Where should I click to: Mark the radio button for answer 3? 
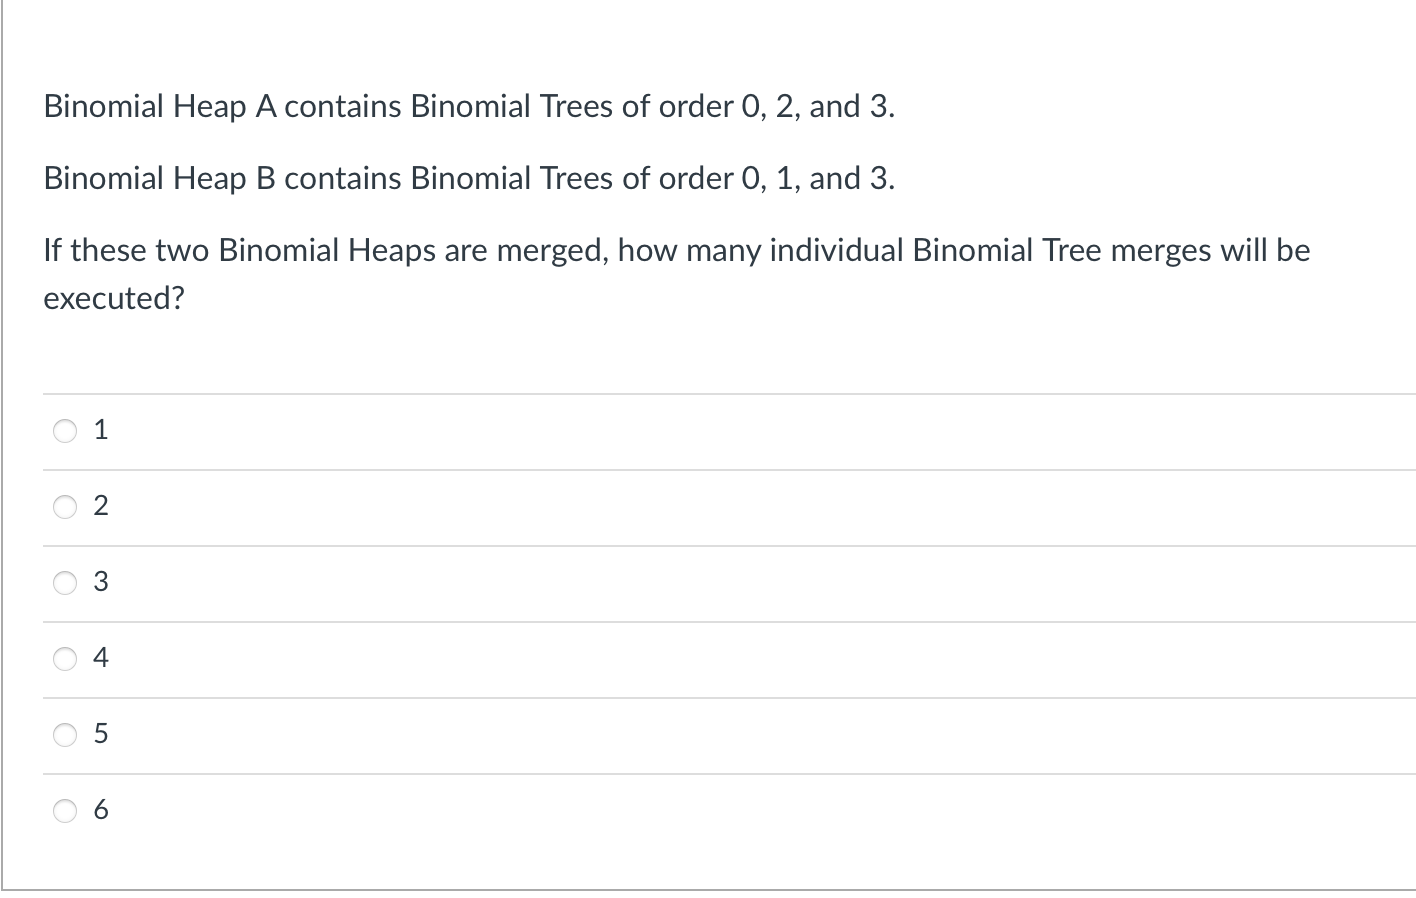65,583
